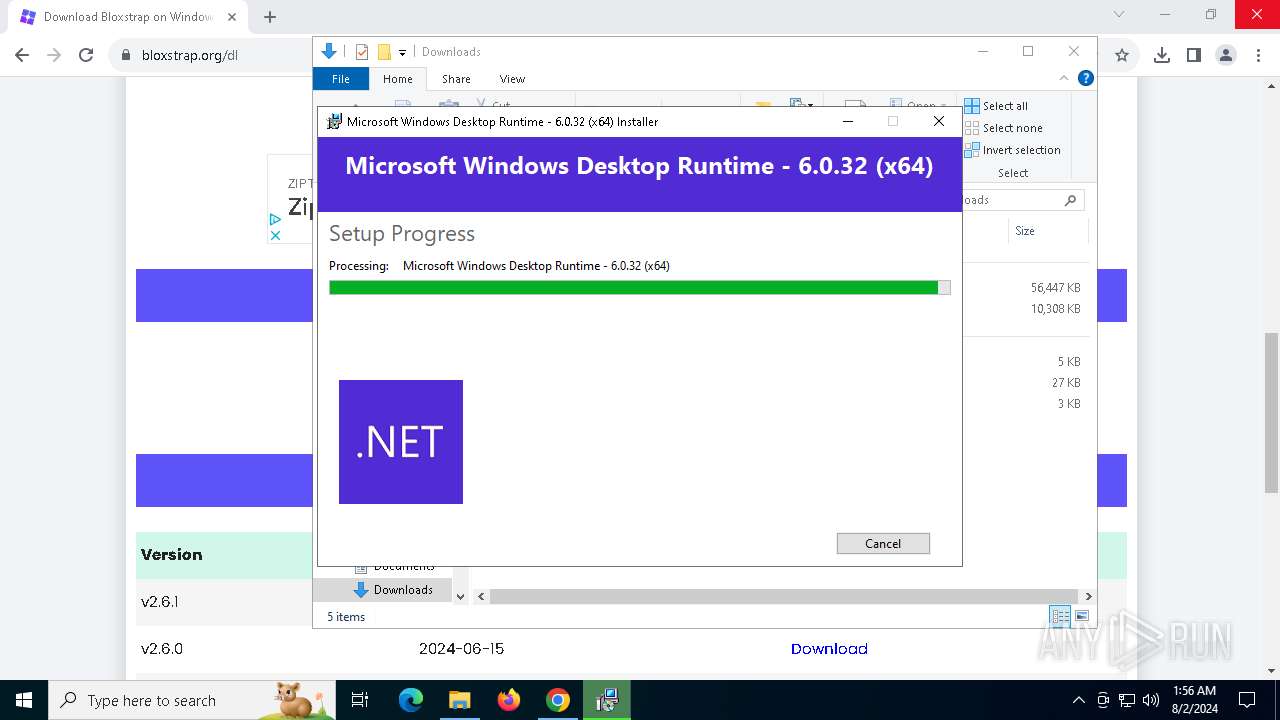The width and height of the screenshot is (1280, 720).
Task: Click horizontal scrollbar right arrow in Explorer
Action: (1088, 596)
